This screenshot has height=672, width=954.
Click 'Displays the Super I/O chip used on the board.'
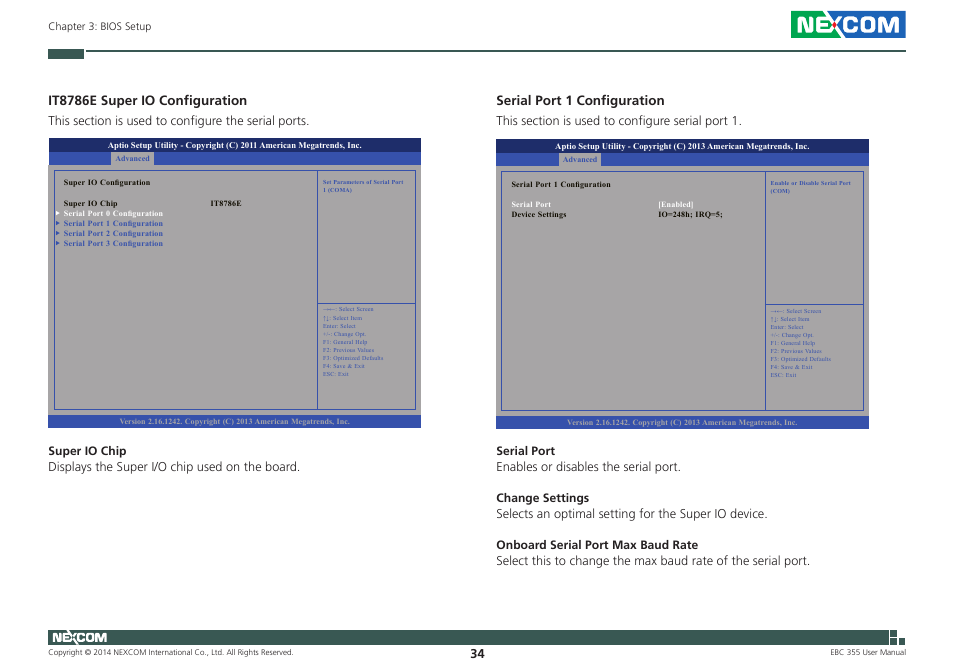[174, 467]
